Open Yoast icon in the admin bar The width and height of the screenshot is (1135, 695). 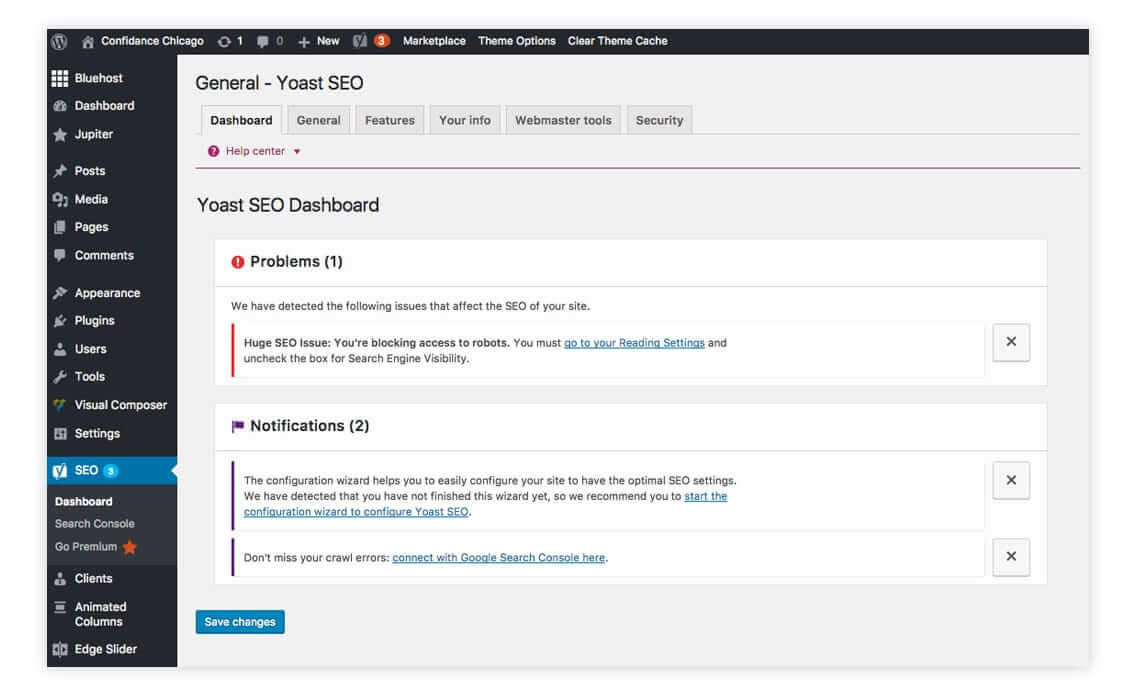pos(360,41)
